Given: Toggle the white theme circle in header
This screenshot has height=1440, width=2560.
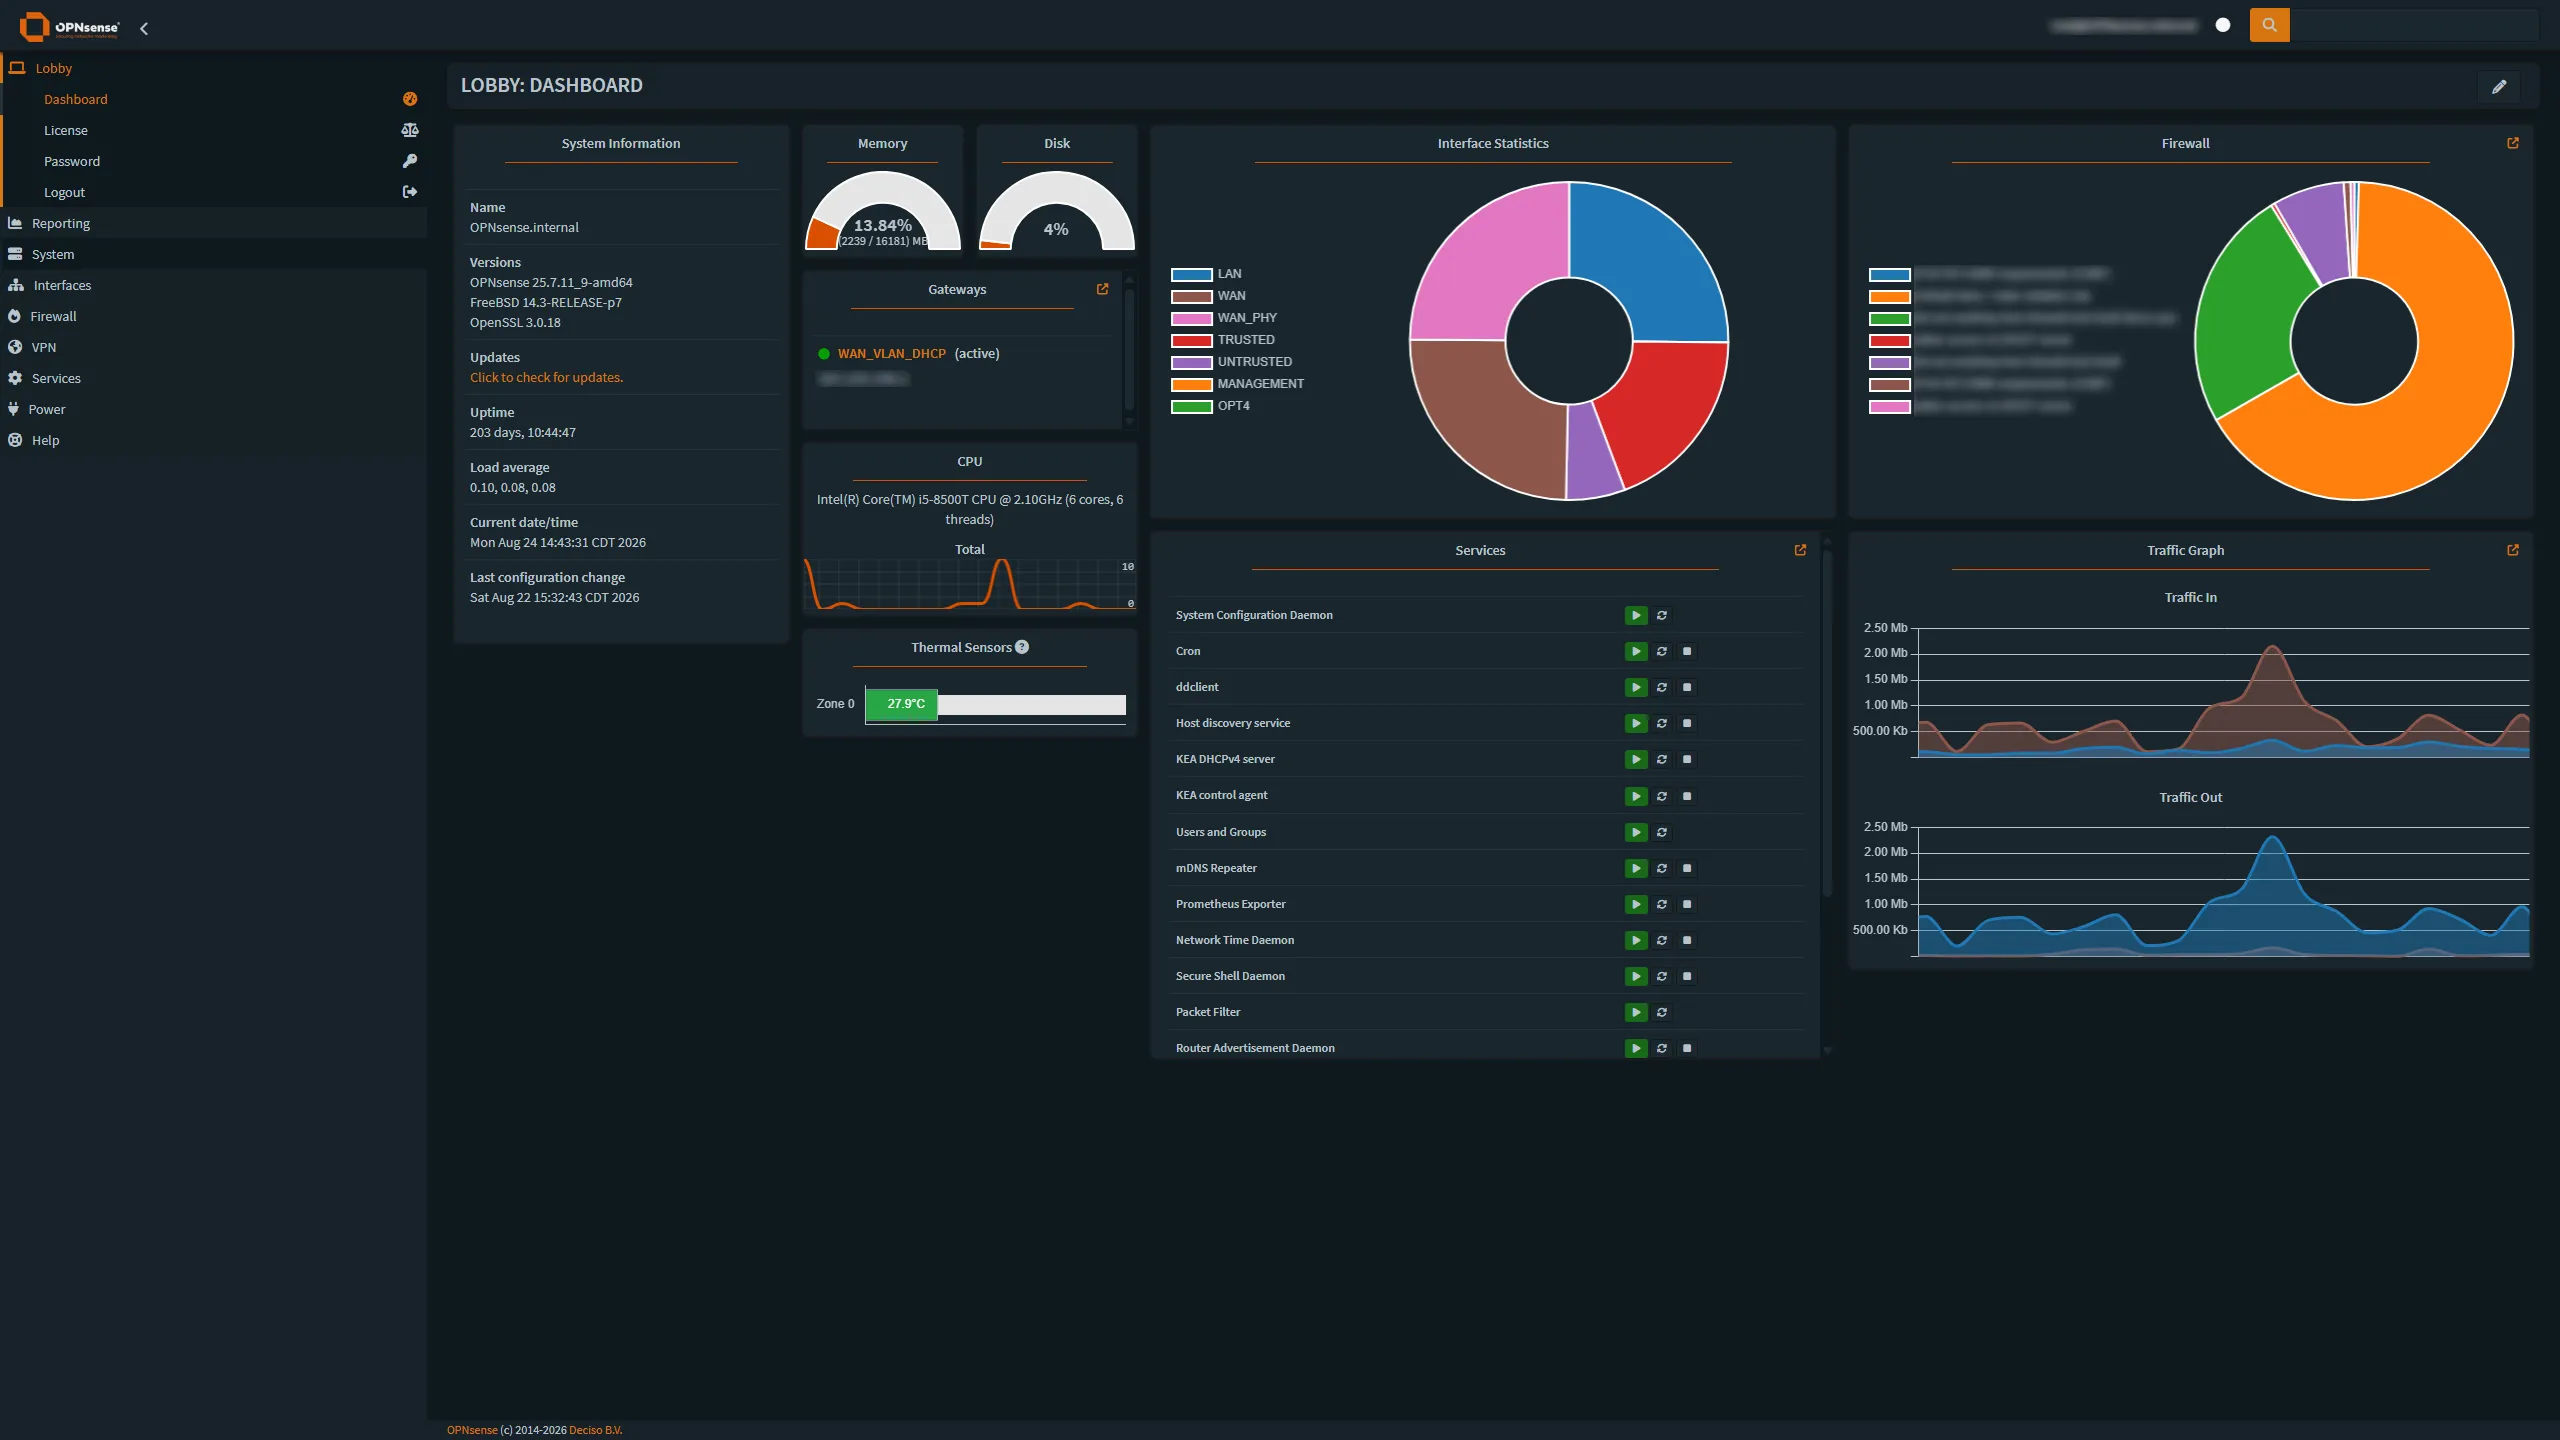Looking at the screenshot, I should (x=2223, y=25).
